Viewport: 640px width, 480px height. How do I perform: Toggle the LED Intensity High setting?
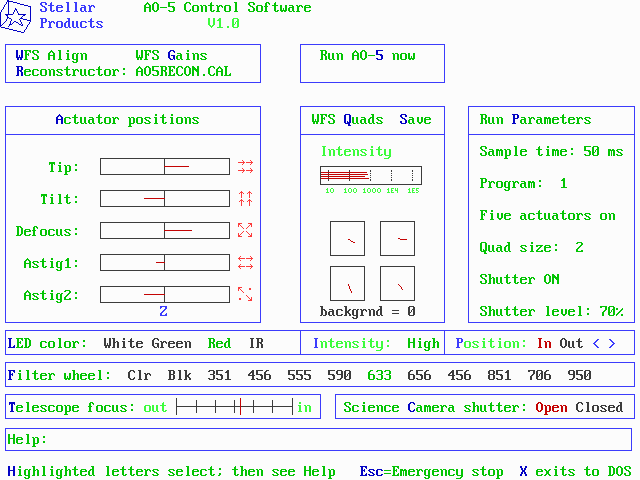tap(423, 343)
